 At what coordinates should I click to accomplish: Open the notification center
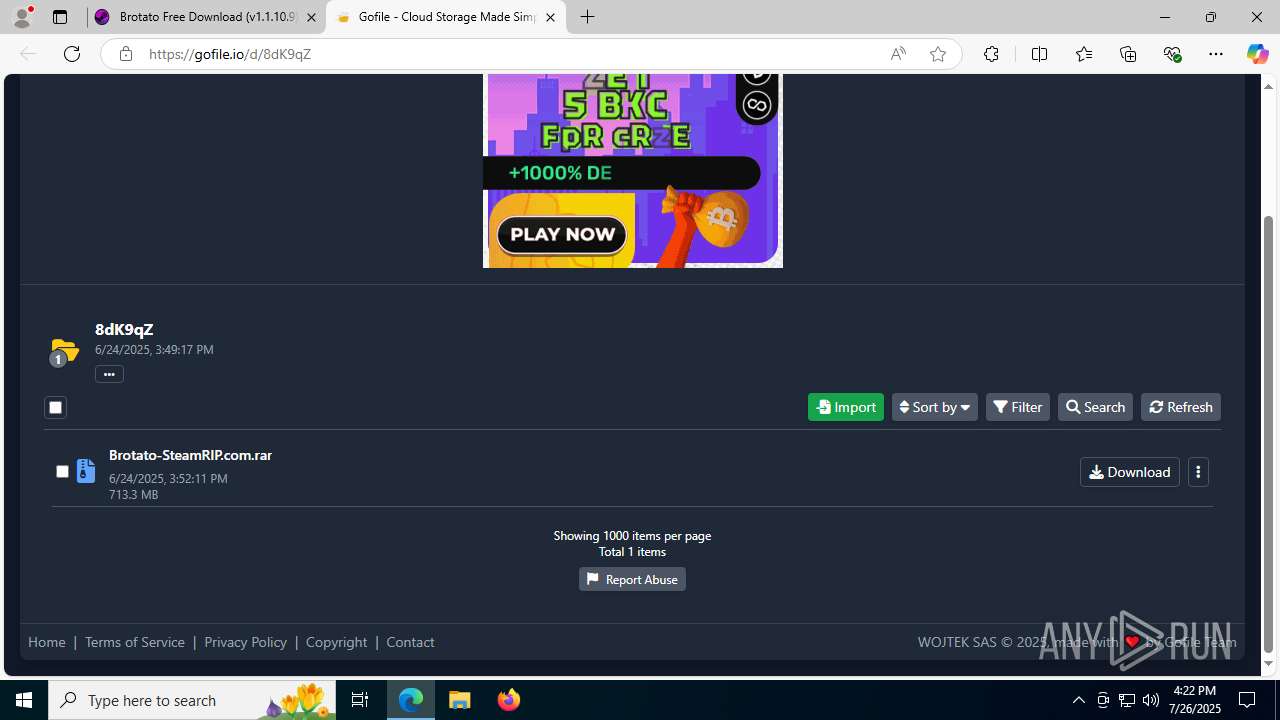[1248, 700]
